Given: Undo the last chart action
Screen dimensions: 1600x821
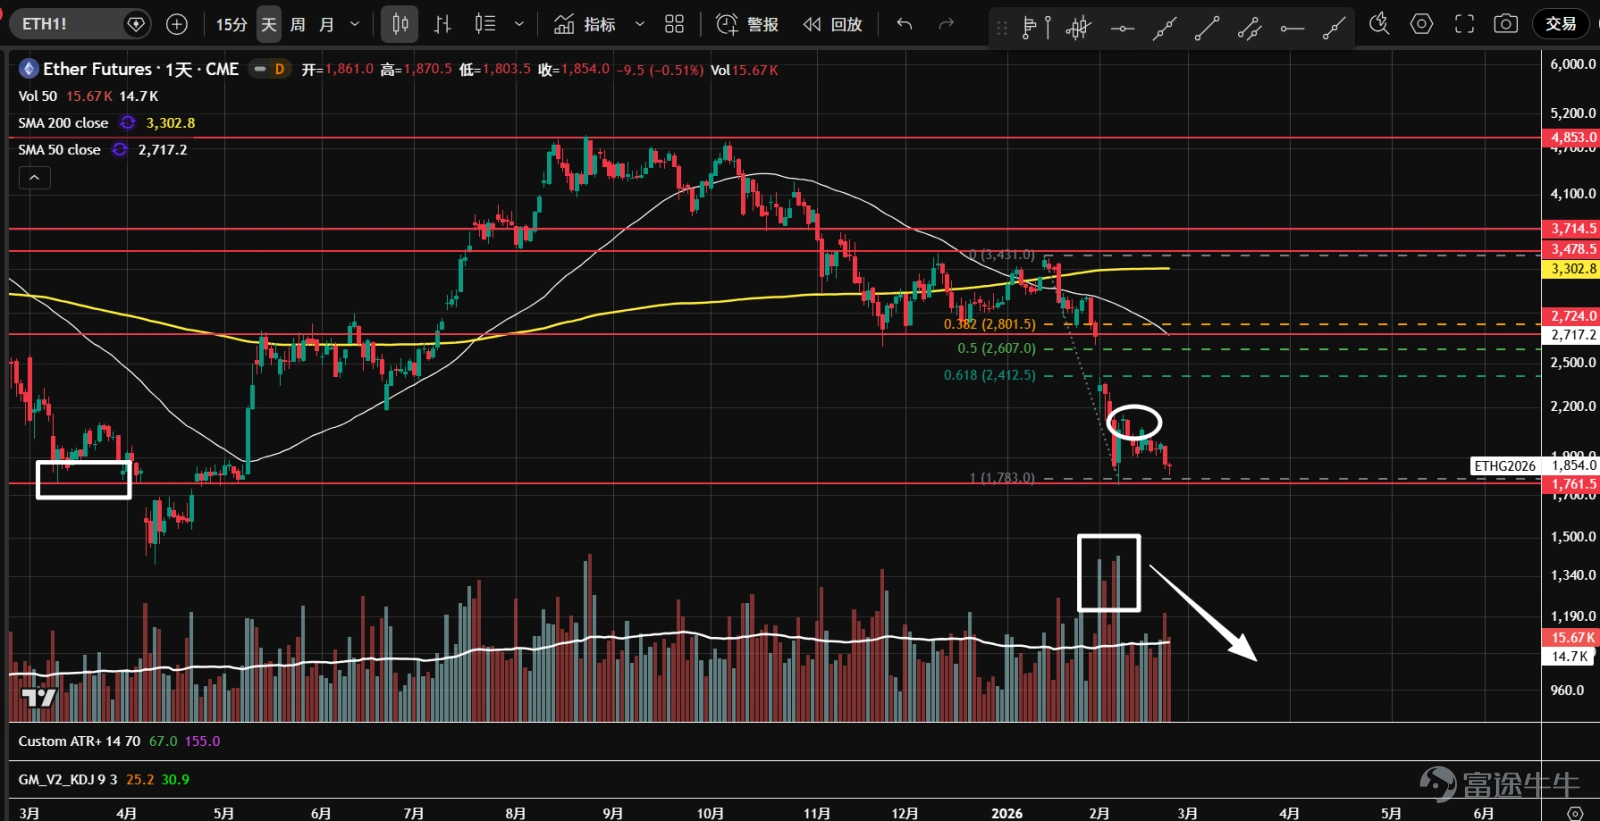Looking at the screenshot, I should click(905, 24).
